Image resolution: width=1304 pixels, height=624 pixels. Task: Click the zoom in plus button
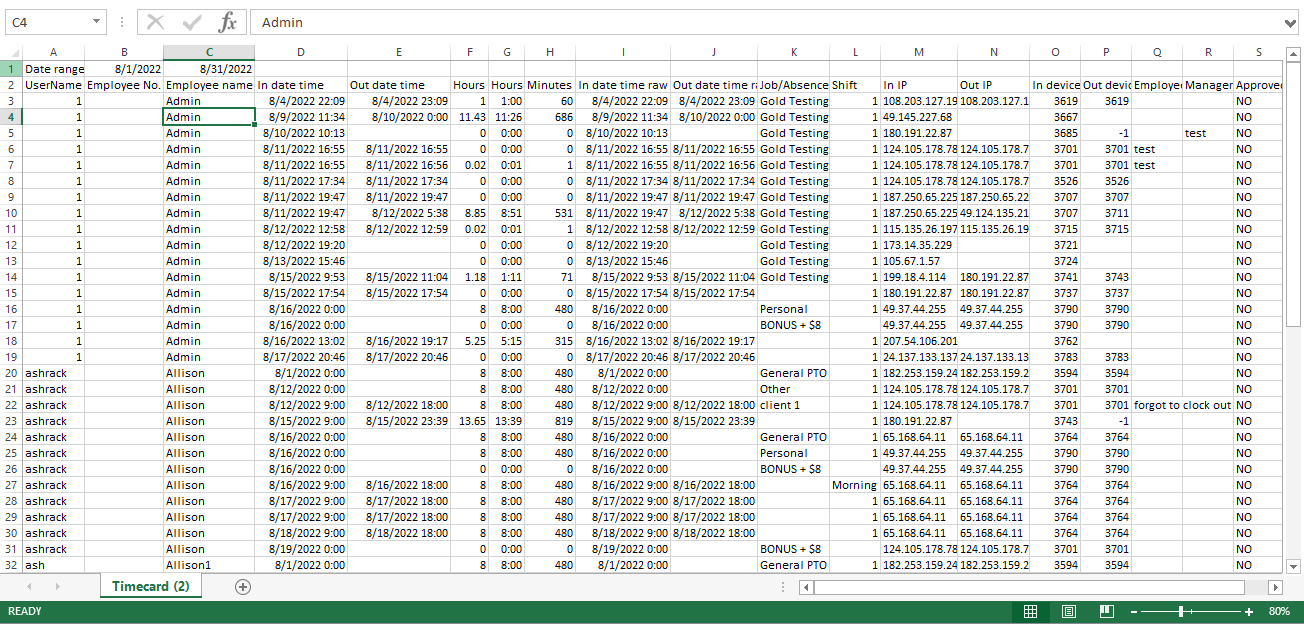(1249, 611)
